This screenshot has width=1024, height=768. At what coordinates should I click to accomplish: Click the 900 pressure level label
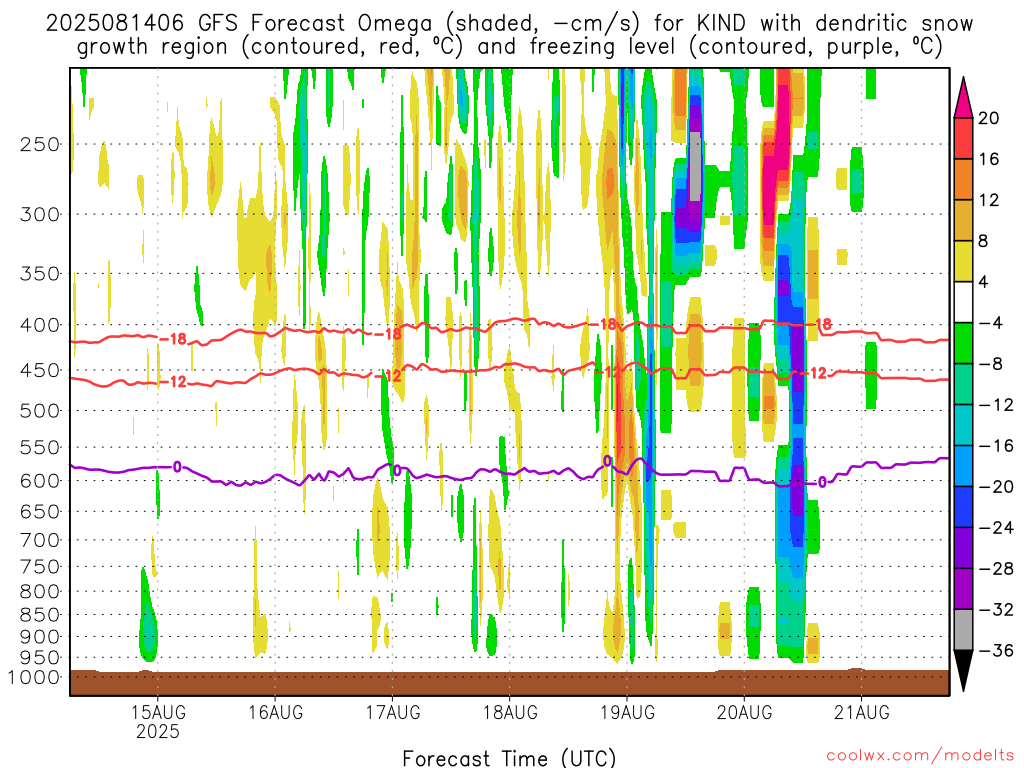40,637
